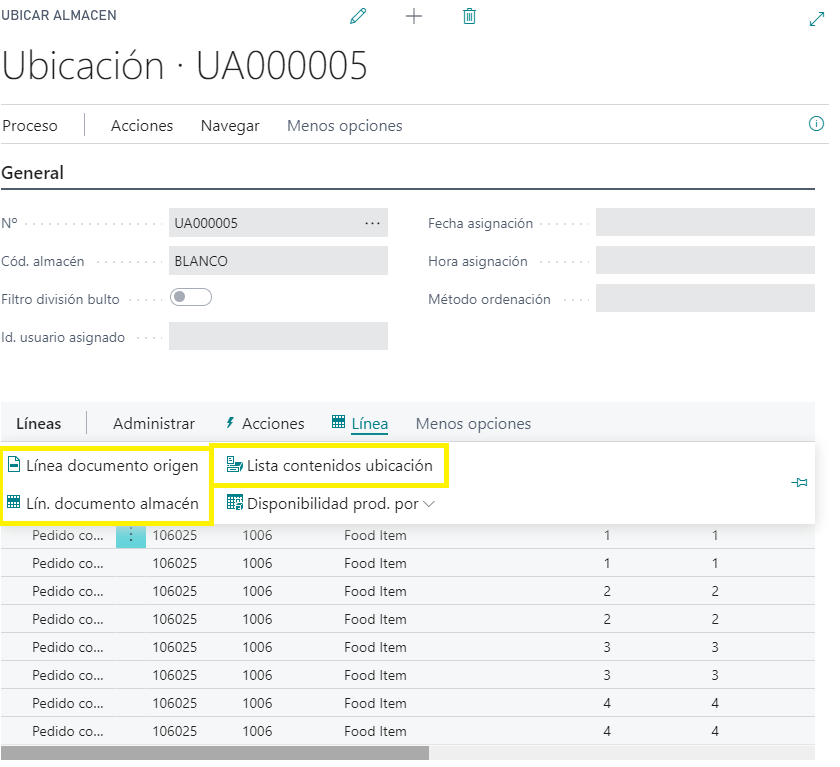840x767 pixels.
Task: Click the Línea documento origen document icon
Action: pos(14,464)
